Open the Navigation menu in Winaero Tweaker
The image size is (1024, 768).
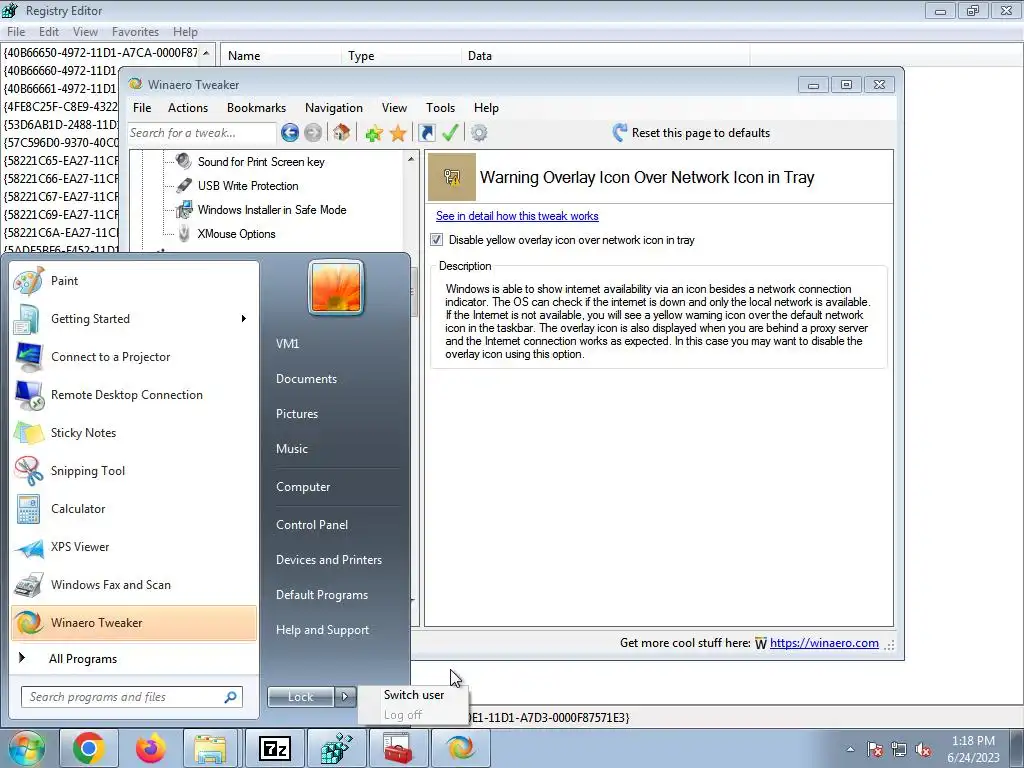(334, 108)
